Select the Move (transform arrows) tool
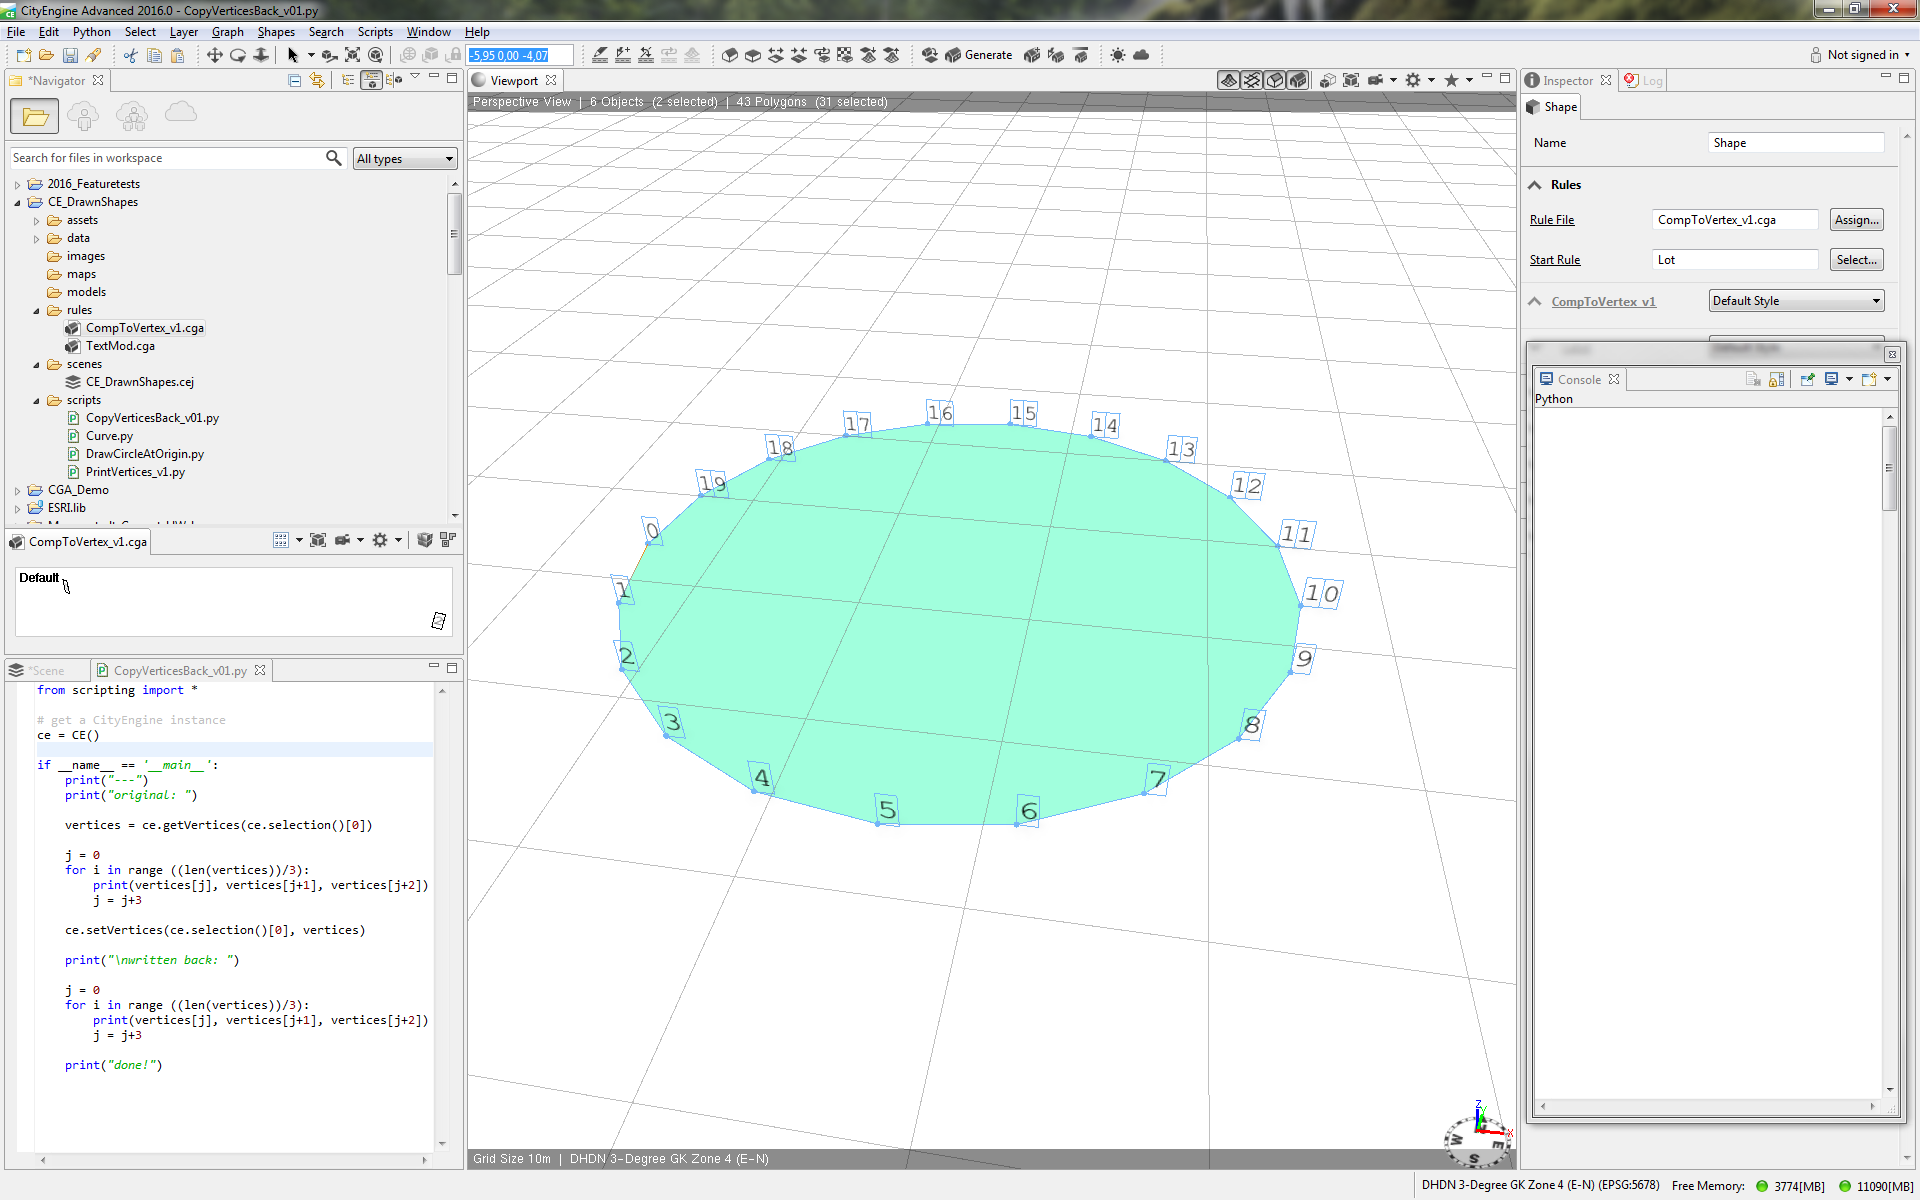This screenshot has width=1920, height=1200. click(214, 55)
